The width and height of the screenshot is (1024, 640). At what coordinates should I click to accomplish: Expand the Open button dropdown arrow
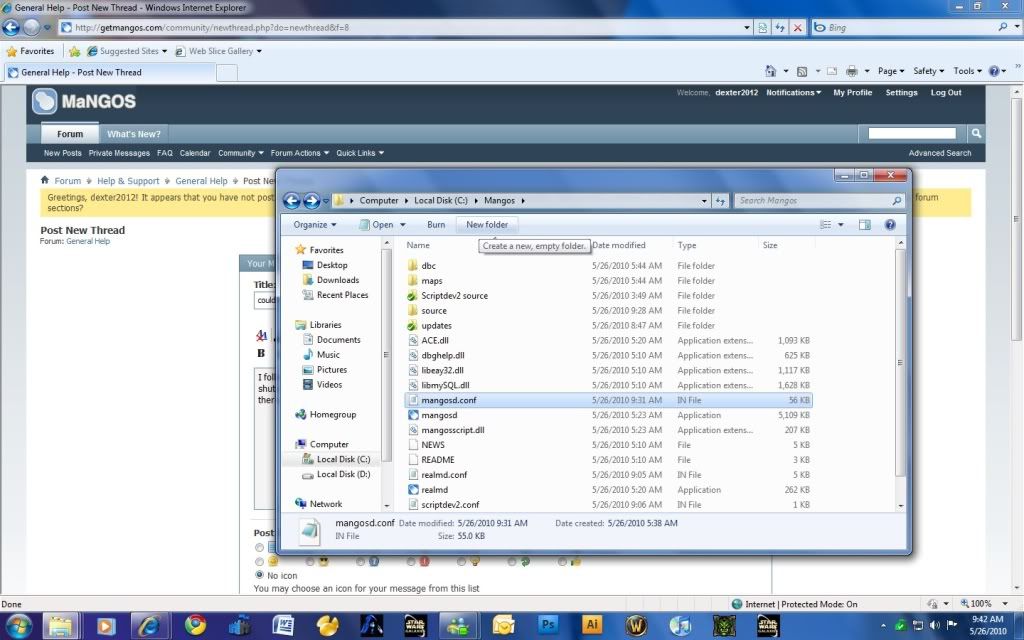coord(403,225)
